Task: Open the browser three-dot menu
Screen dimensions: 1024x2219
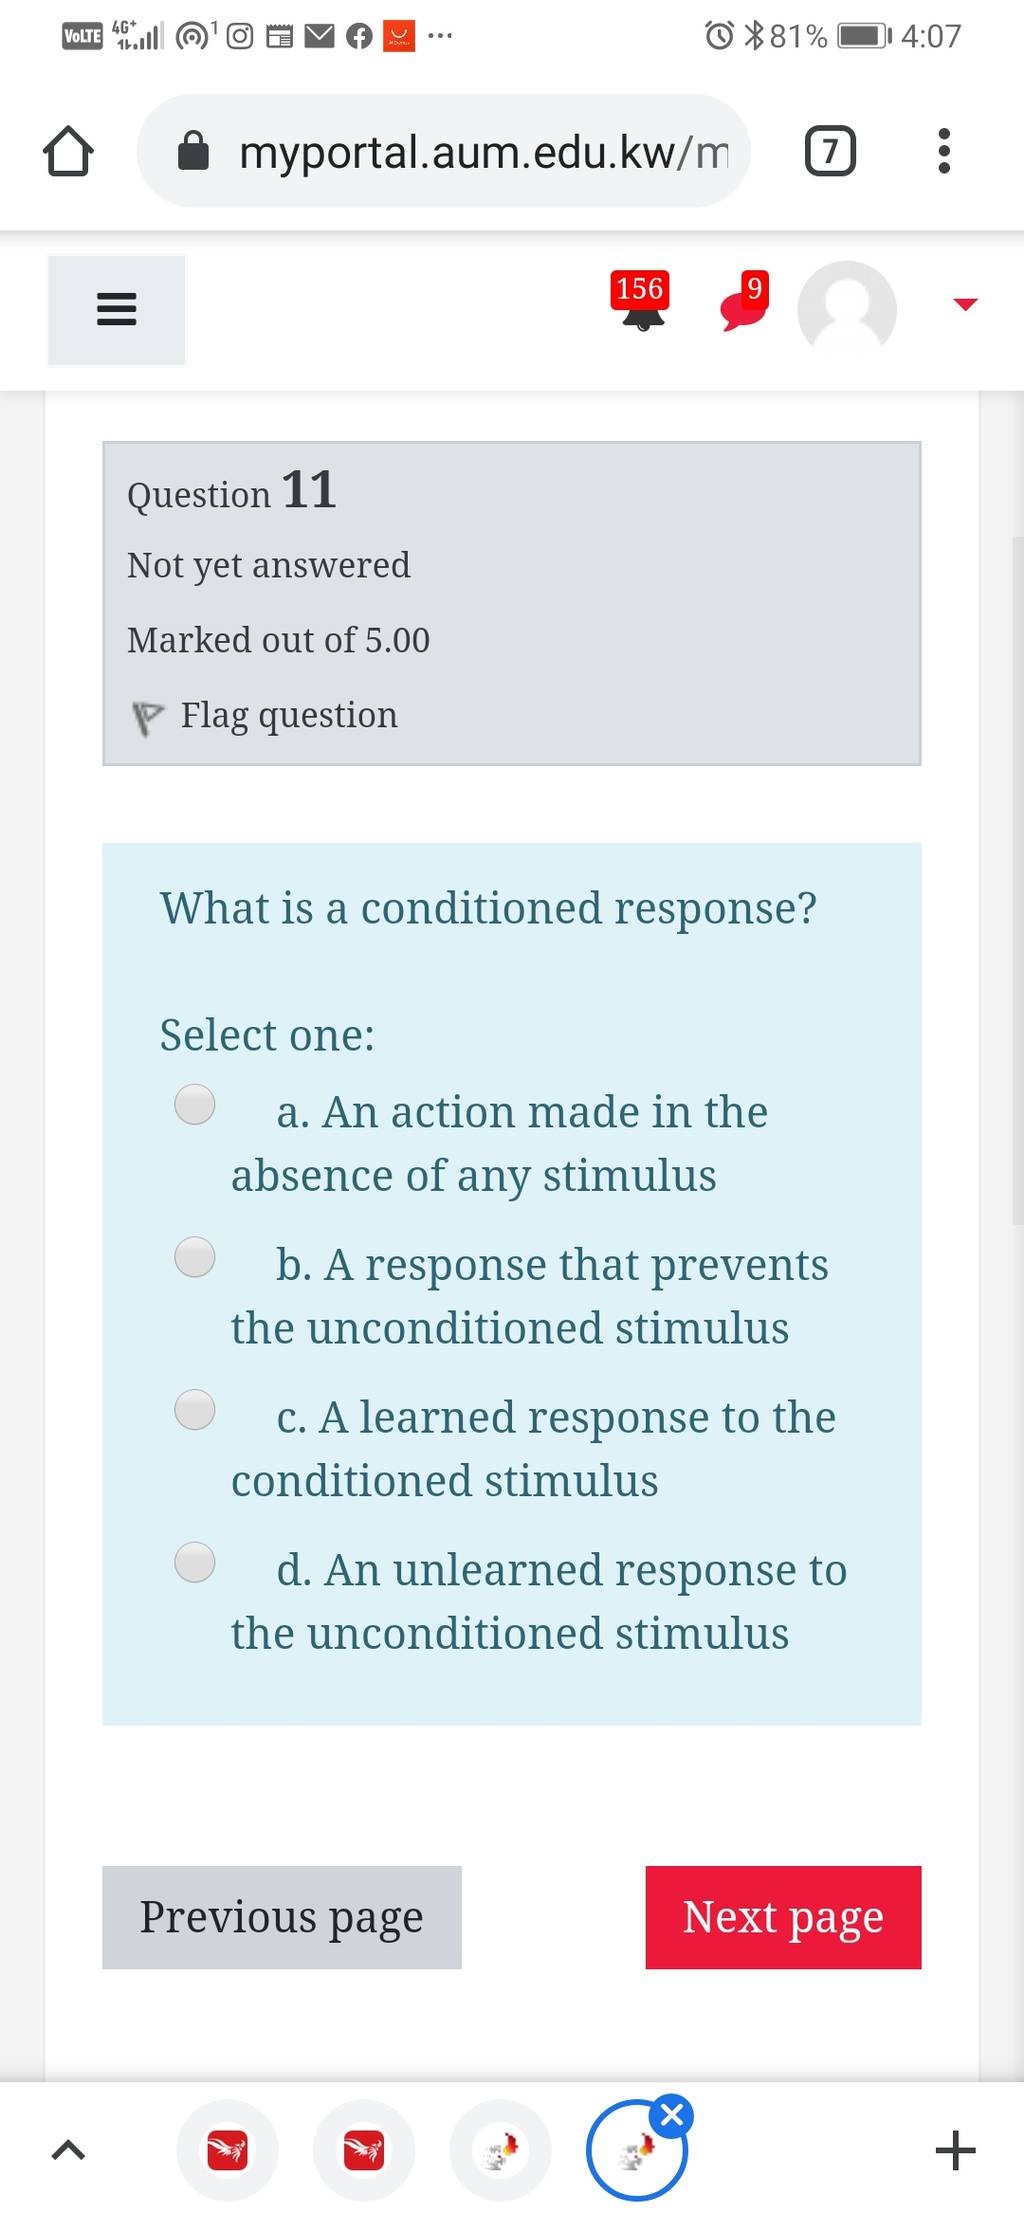Action: 944,151
